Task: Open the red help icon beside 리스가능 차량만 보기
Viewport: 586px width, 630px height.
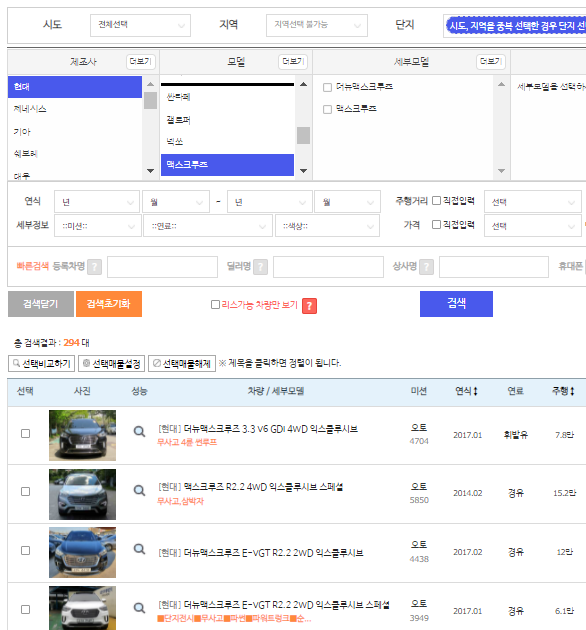Action: (309, 306)
